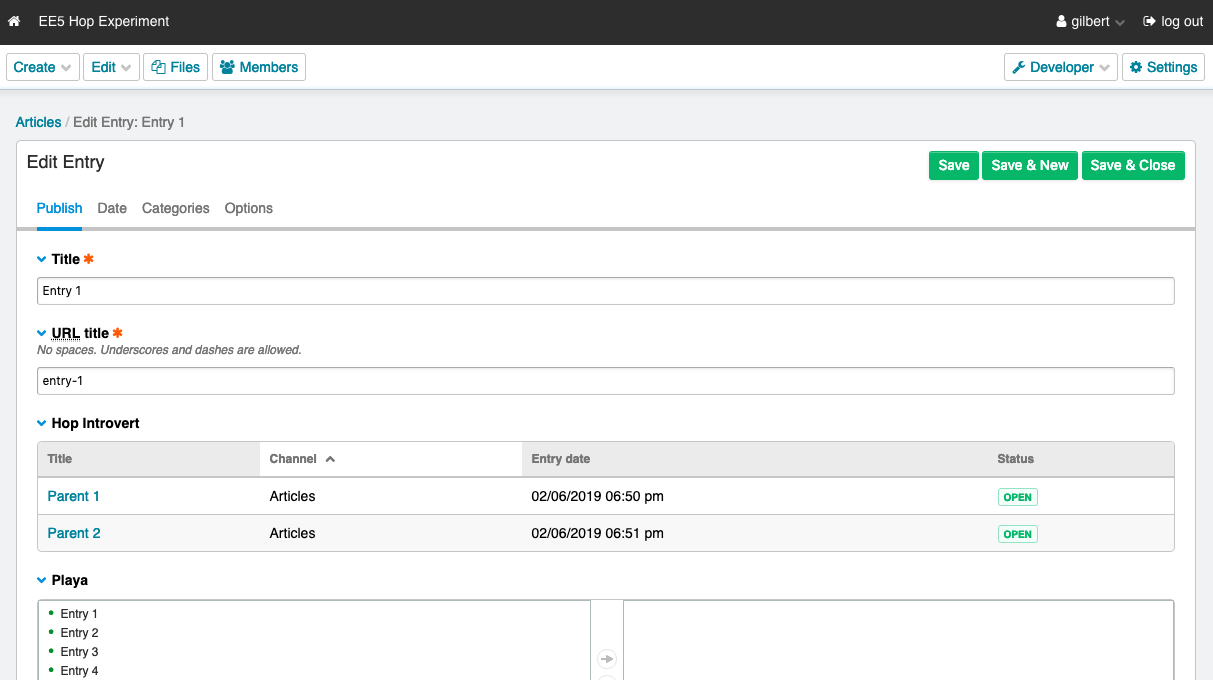Open the Parent 1 entry link
Image resolution: width=1213 pixels, height=680 pixels.
pos(74,496)
